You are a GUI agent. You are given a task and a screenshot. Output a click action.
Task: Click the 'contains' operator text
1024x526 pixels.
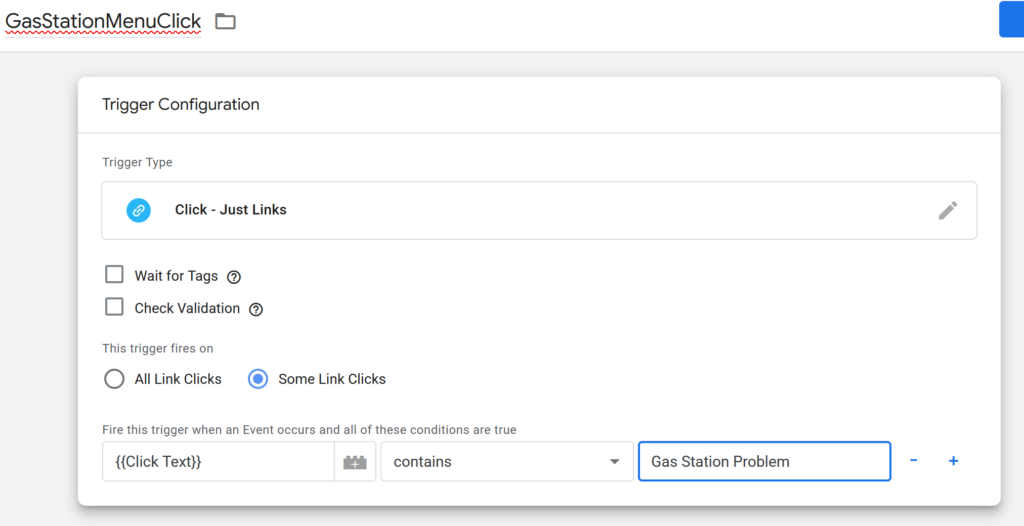[x=423, y=462]
